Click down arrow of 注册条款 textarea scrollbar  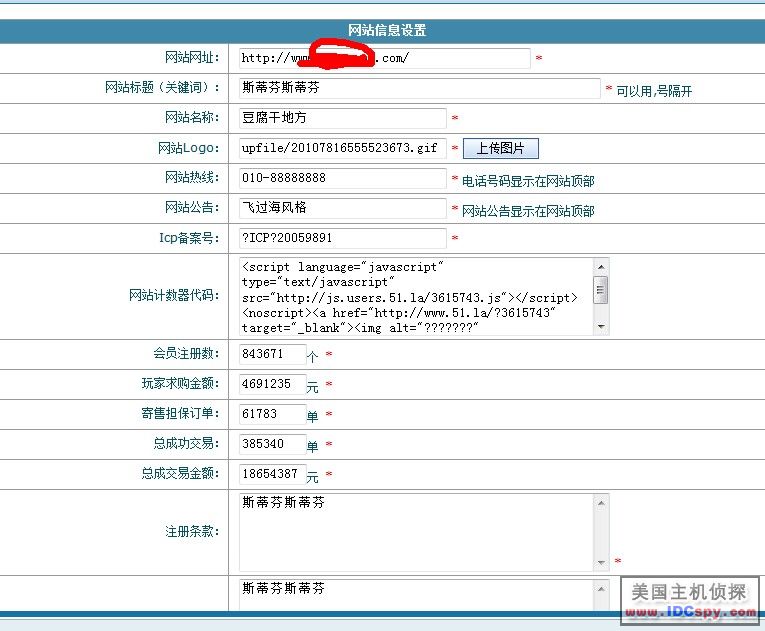click(601, 563)
